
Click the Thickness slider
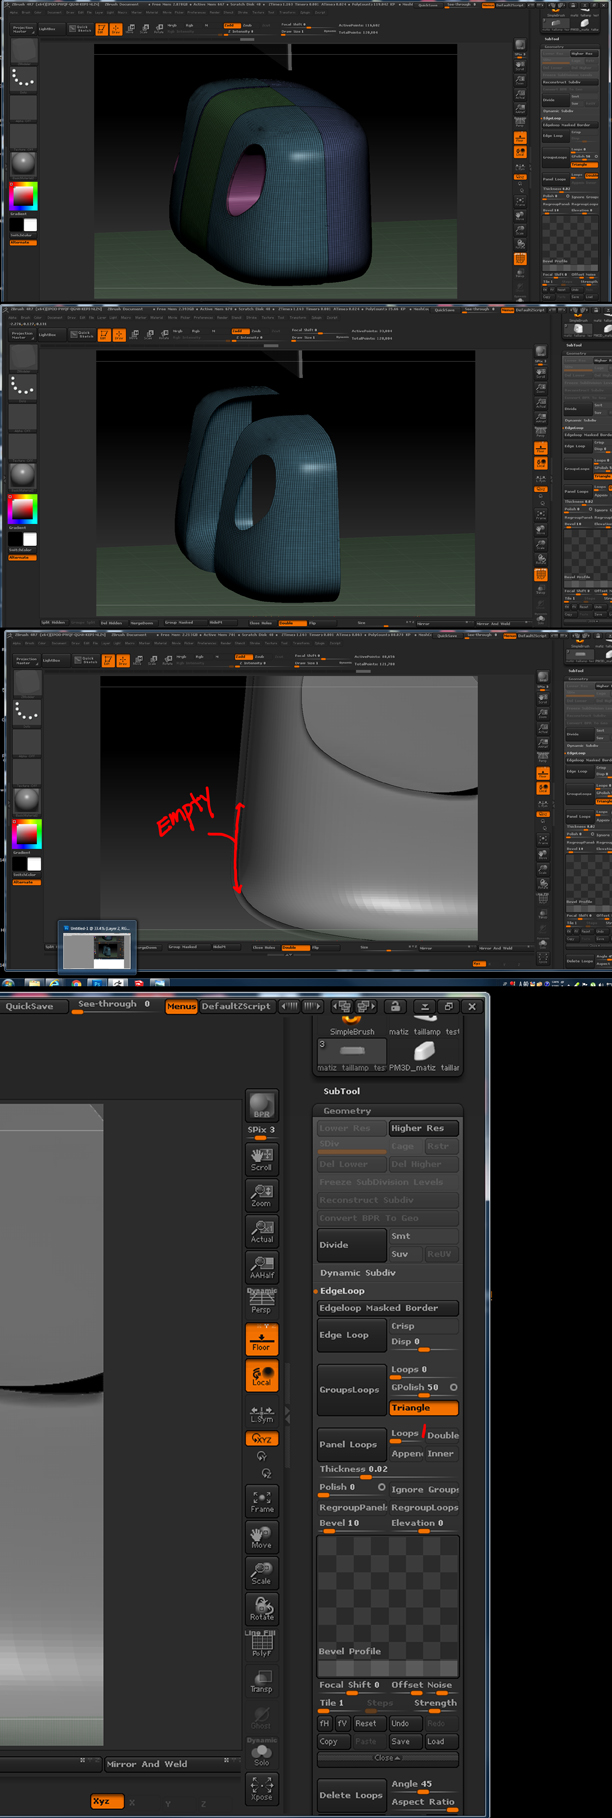click(x=388, y=1470)
